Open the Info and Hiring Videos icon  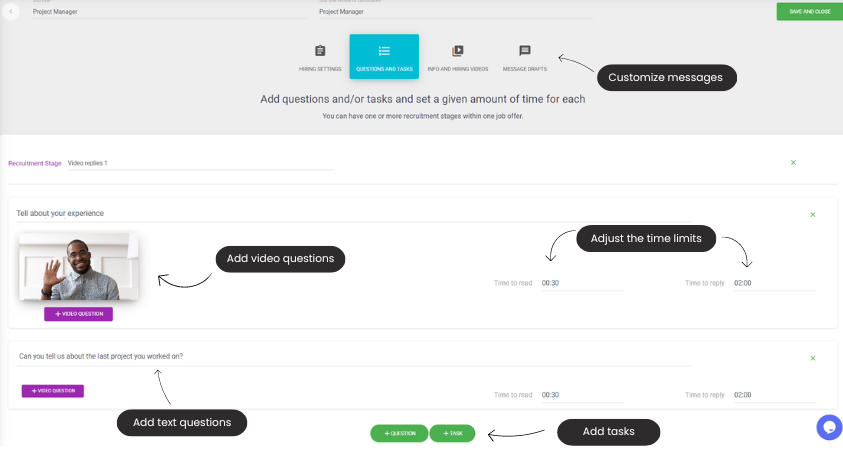point(458,51)
